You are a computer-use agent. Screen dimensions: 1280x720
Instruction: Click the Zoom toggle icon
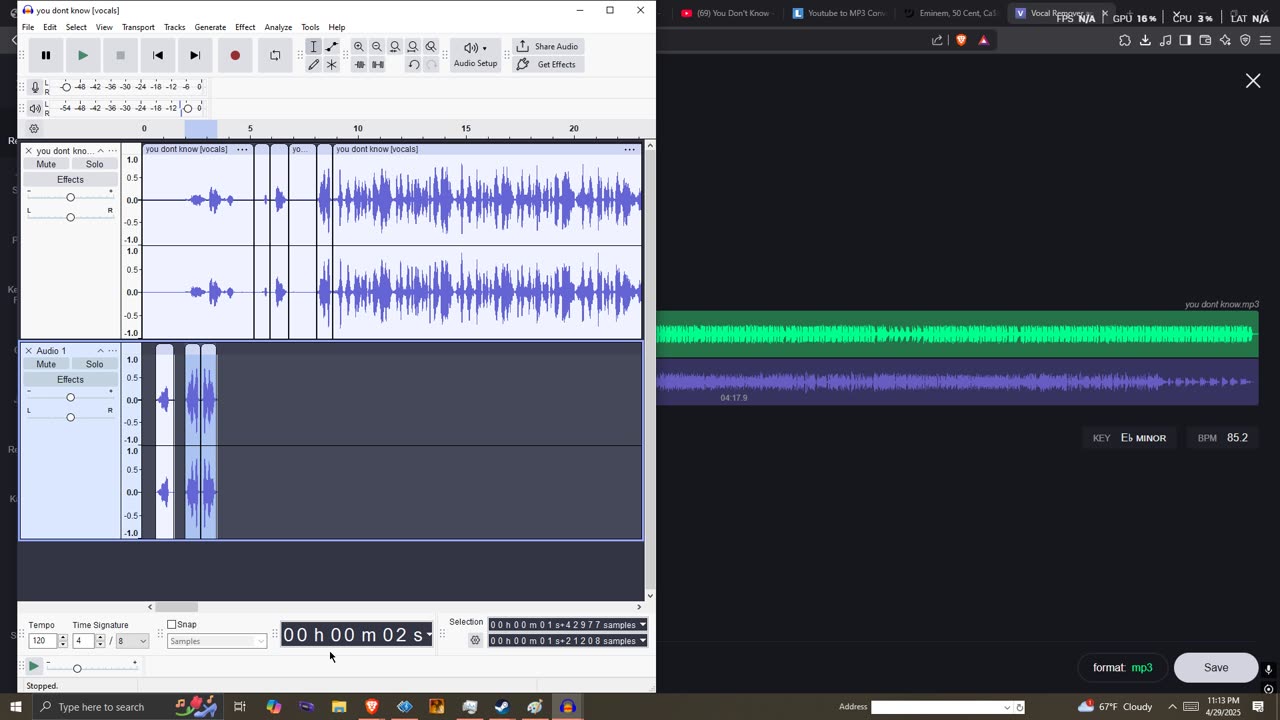pos(431,47)
